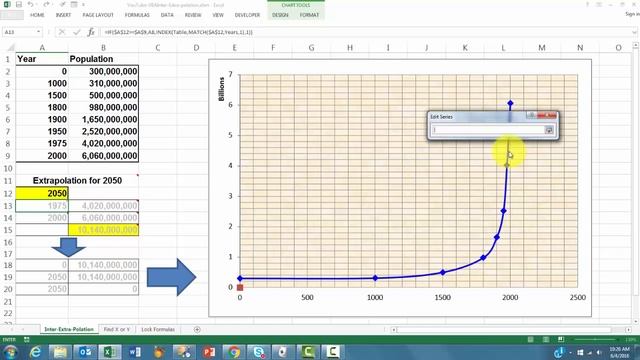This screenshot has height=360, width=640.
Task: Click column header G
Action: click(x=311, y=48)
